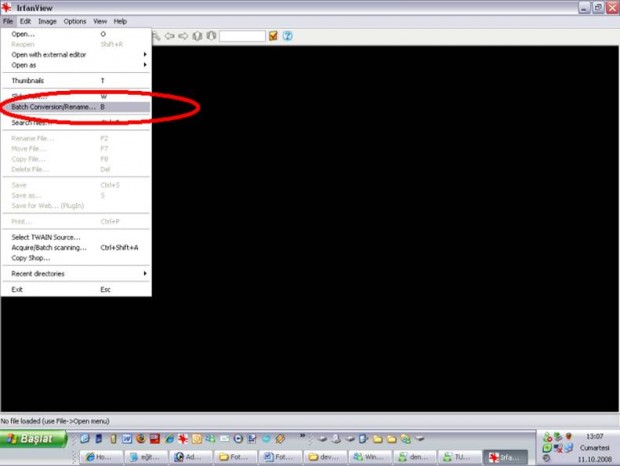Image resolution: width=620 pixels, height=466 pixels.
Task: Open the Options menu
Action: [x=75, y=21]
